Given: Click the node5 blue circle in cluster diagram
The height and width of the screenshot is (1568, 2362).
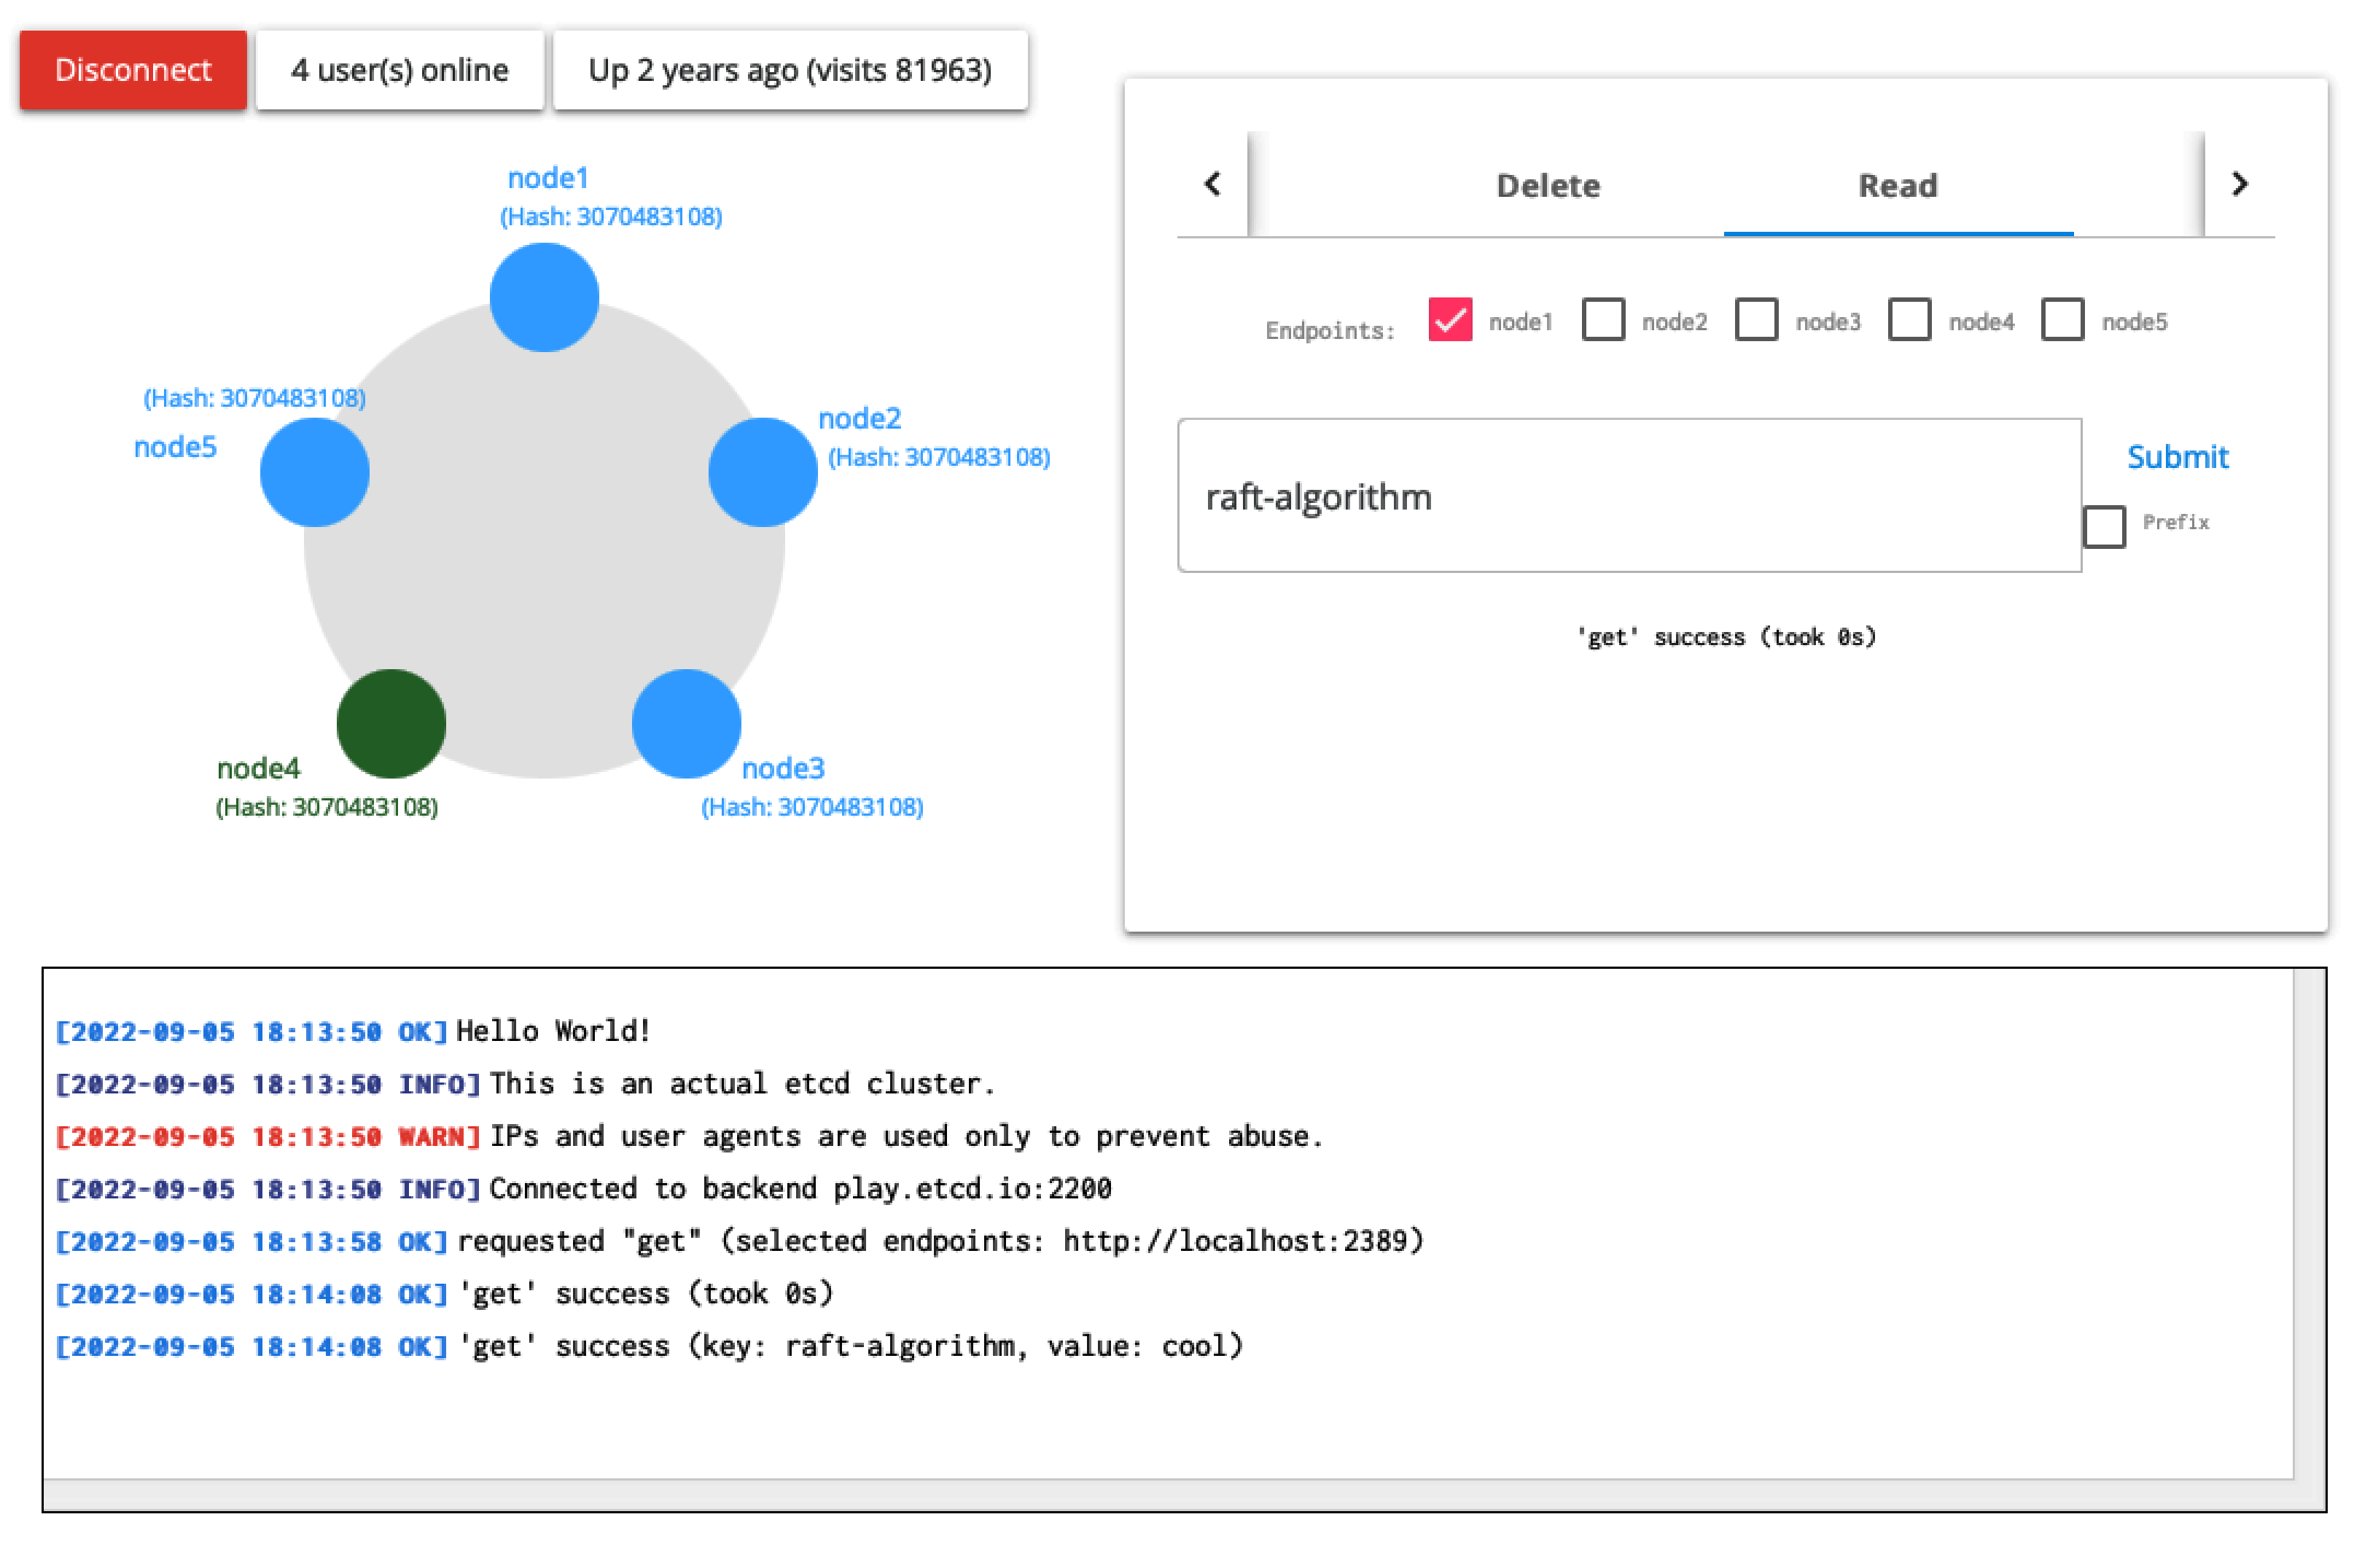Looking at the screenshot, I should pos(315,472).
